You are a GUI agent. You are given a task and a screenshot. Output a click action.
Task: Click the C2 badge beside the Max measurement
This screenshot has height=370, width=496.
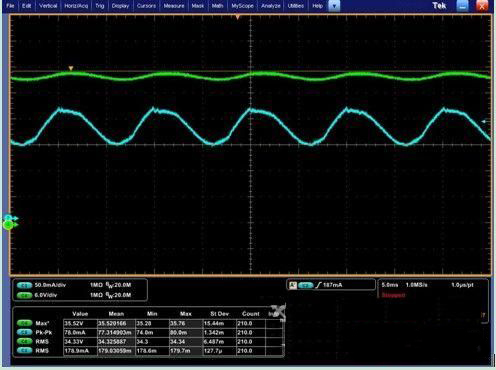click(24, 323)
